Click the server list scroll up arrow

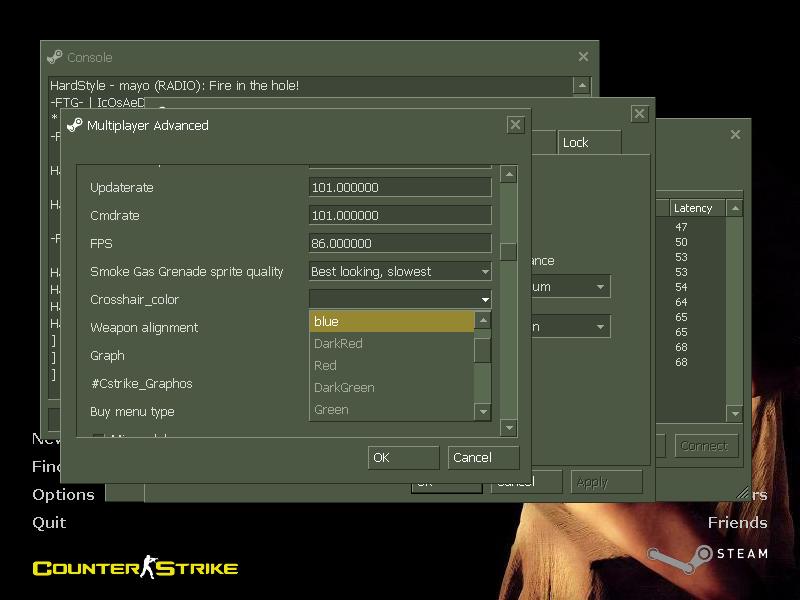coord(735,208)
